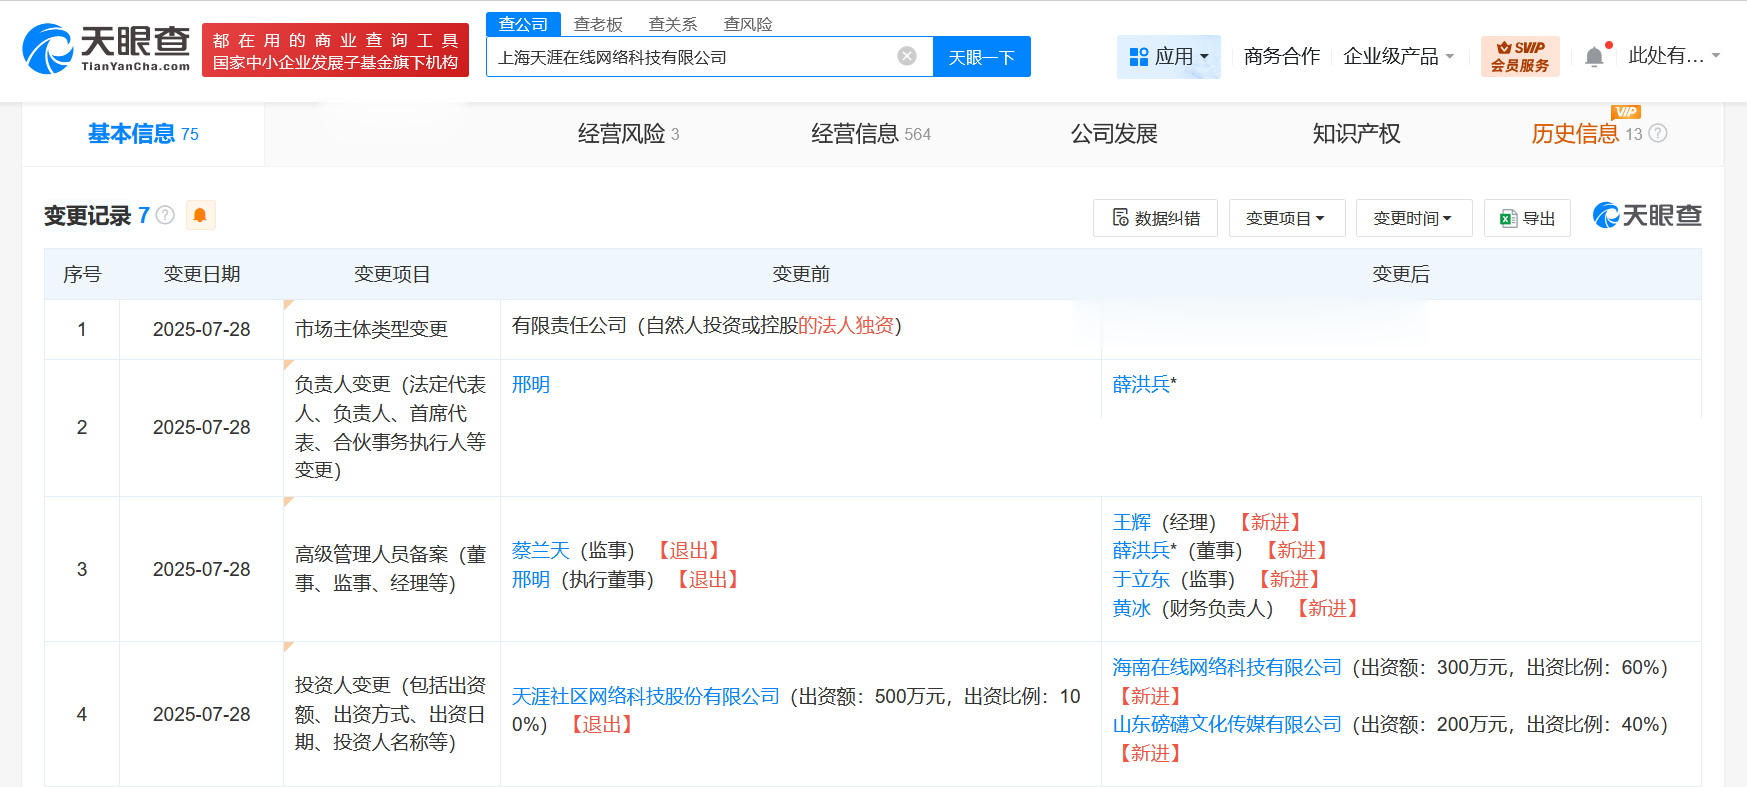Open the 黄冰 (财务负责人) link

pyautogui.click(x=1132, y=609)
